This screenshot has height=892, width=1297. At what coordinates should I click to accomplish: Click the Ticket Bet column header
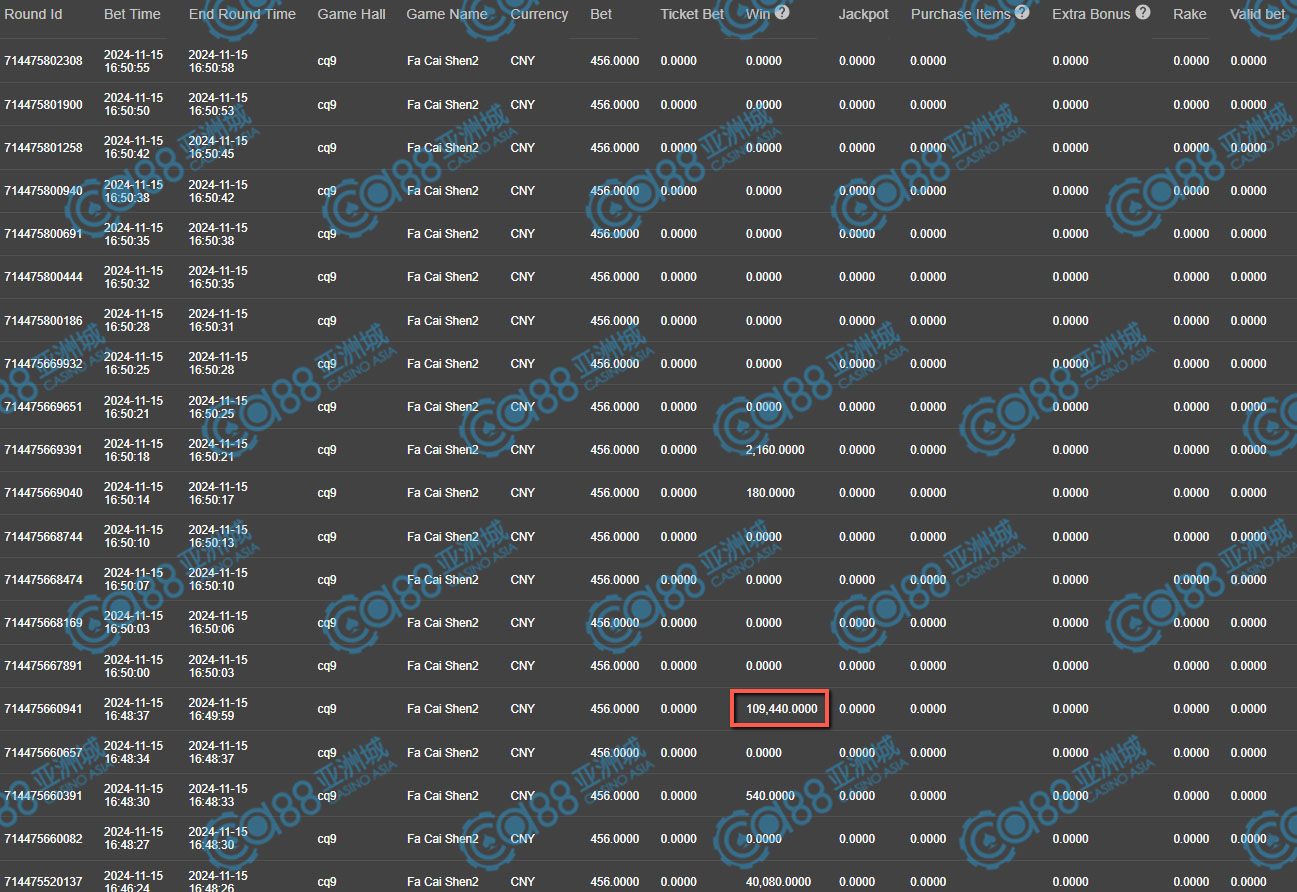[x=692, y=14]
